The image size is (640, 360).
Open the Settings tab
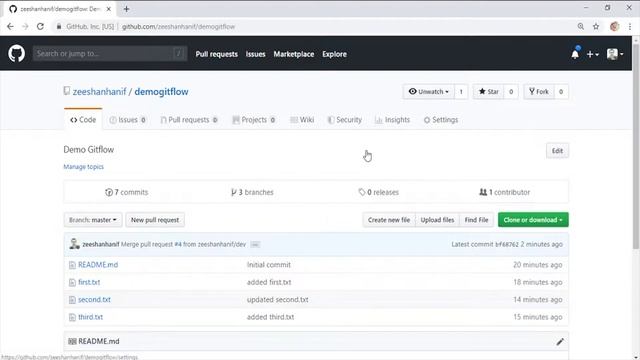(x=441, y=120)
